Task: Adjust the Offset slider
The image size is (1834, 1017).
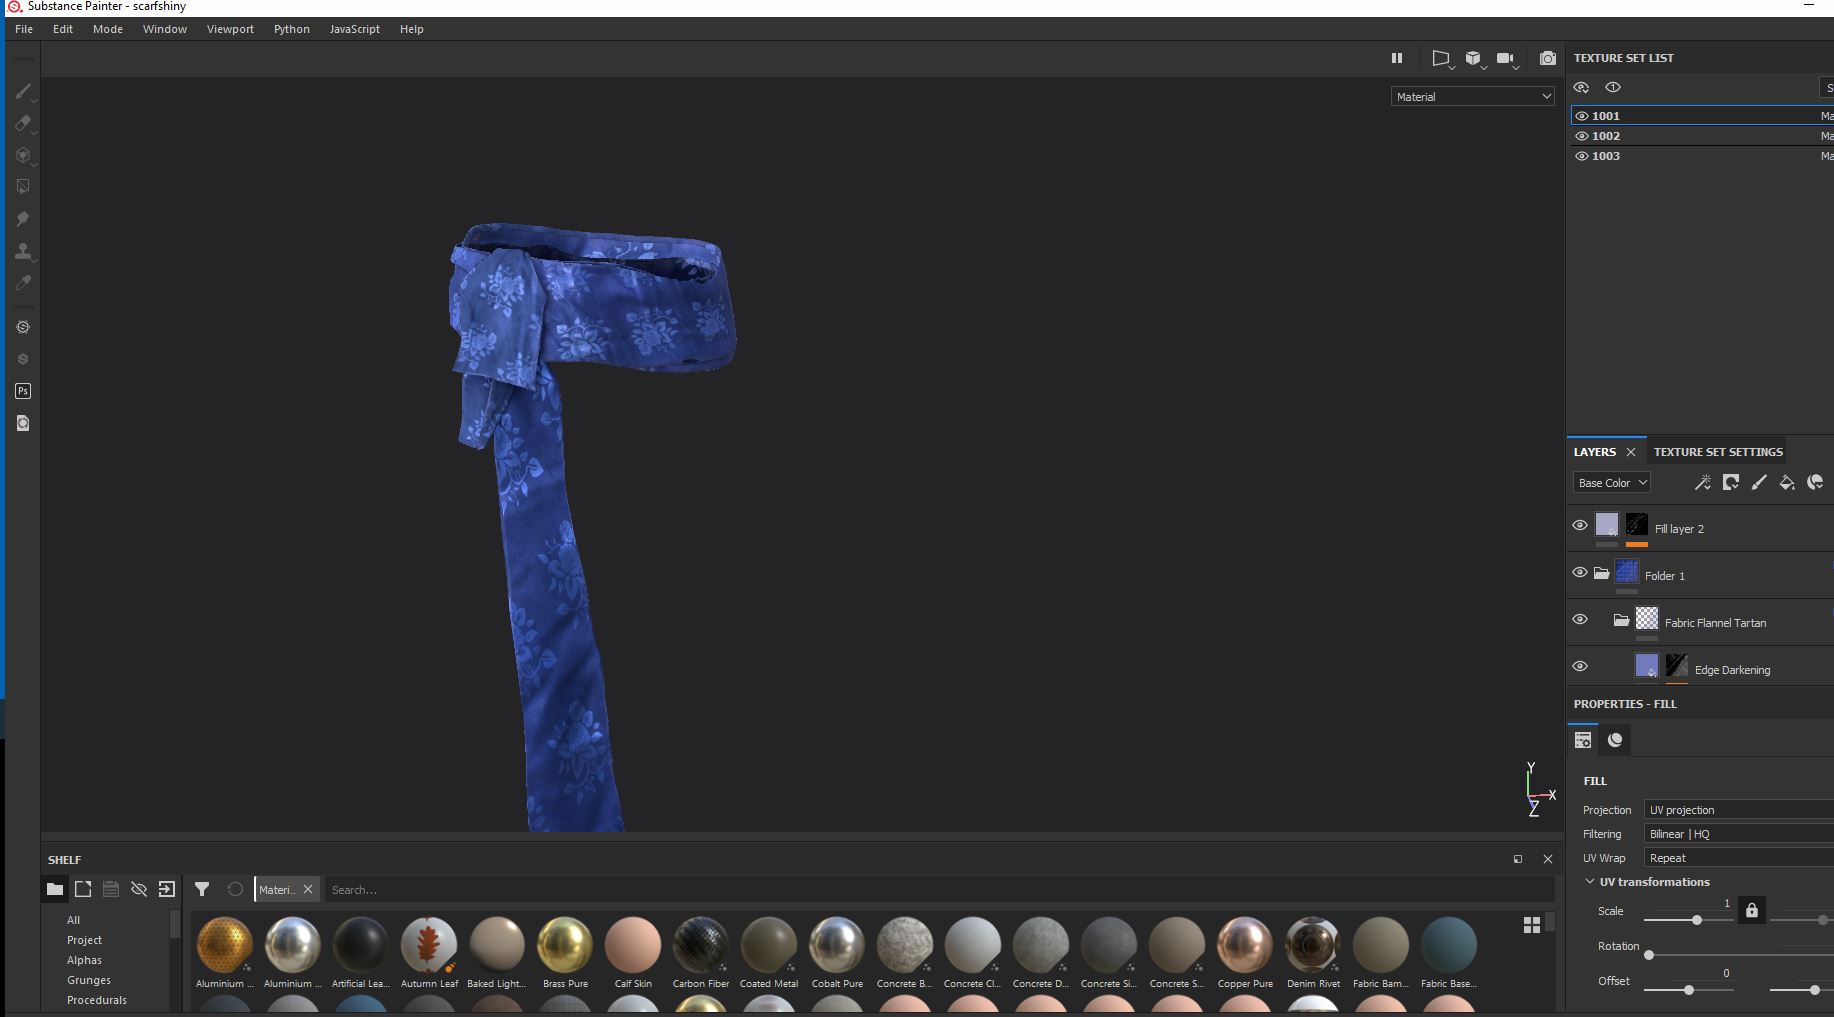Action: (x=1689, y=990)
